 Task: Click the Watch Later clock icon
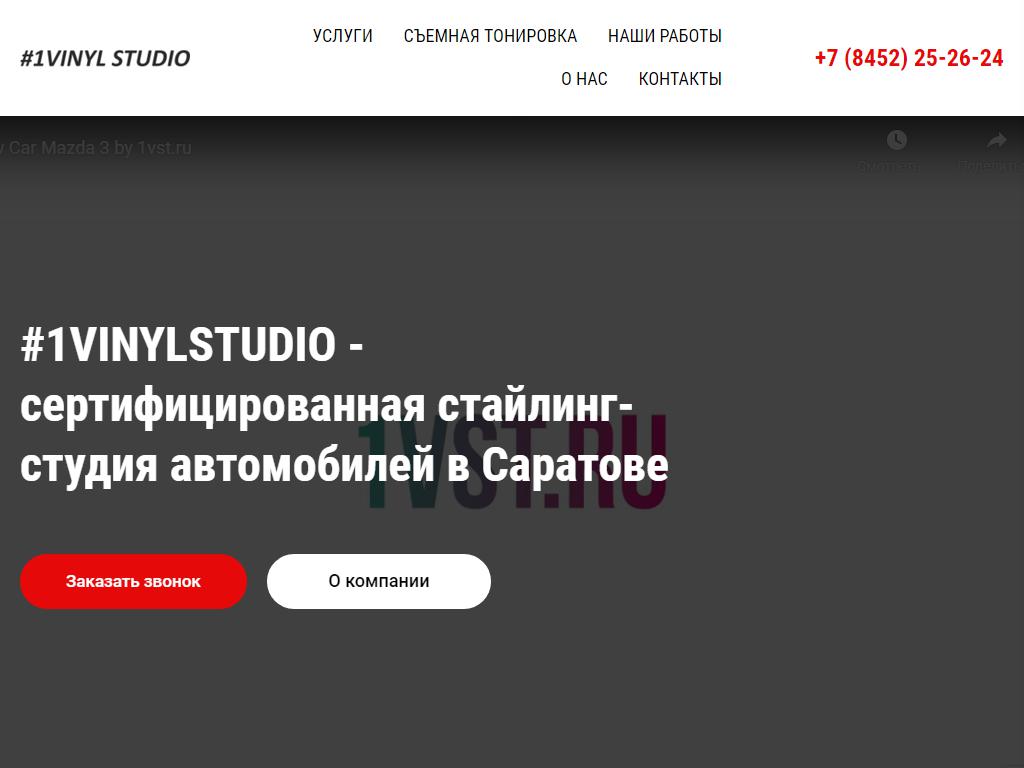pos(897,140)
